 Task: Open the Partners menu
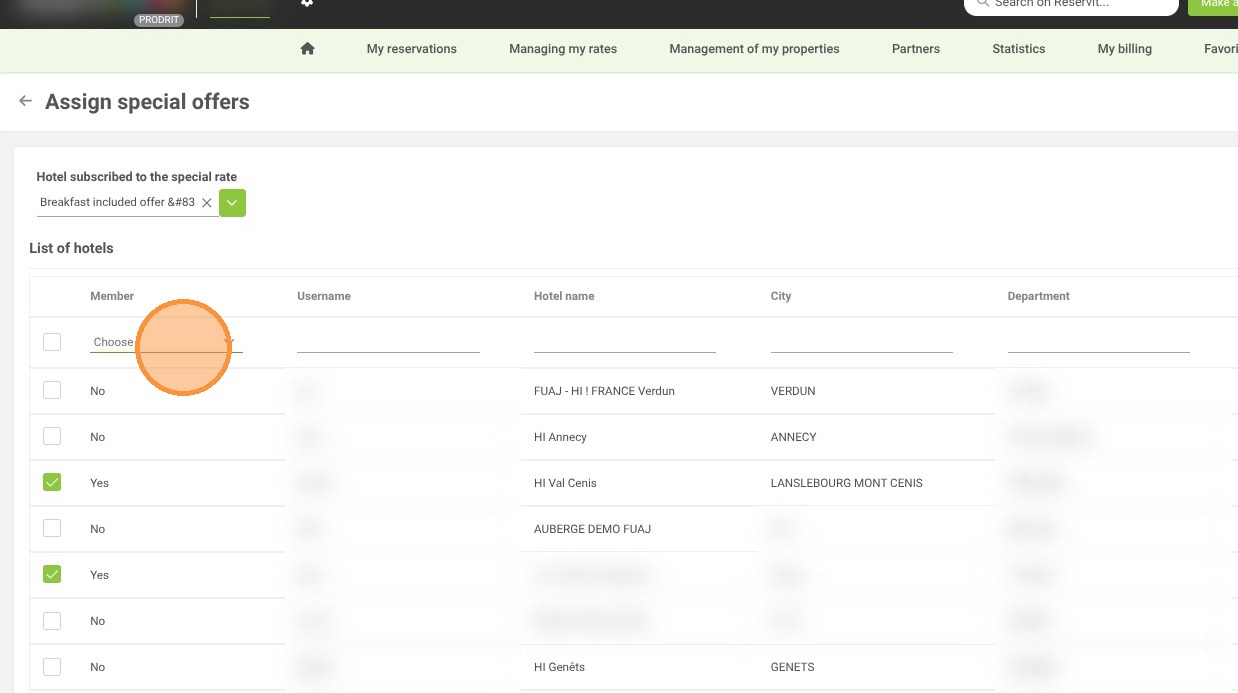coord(916,48)
